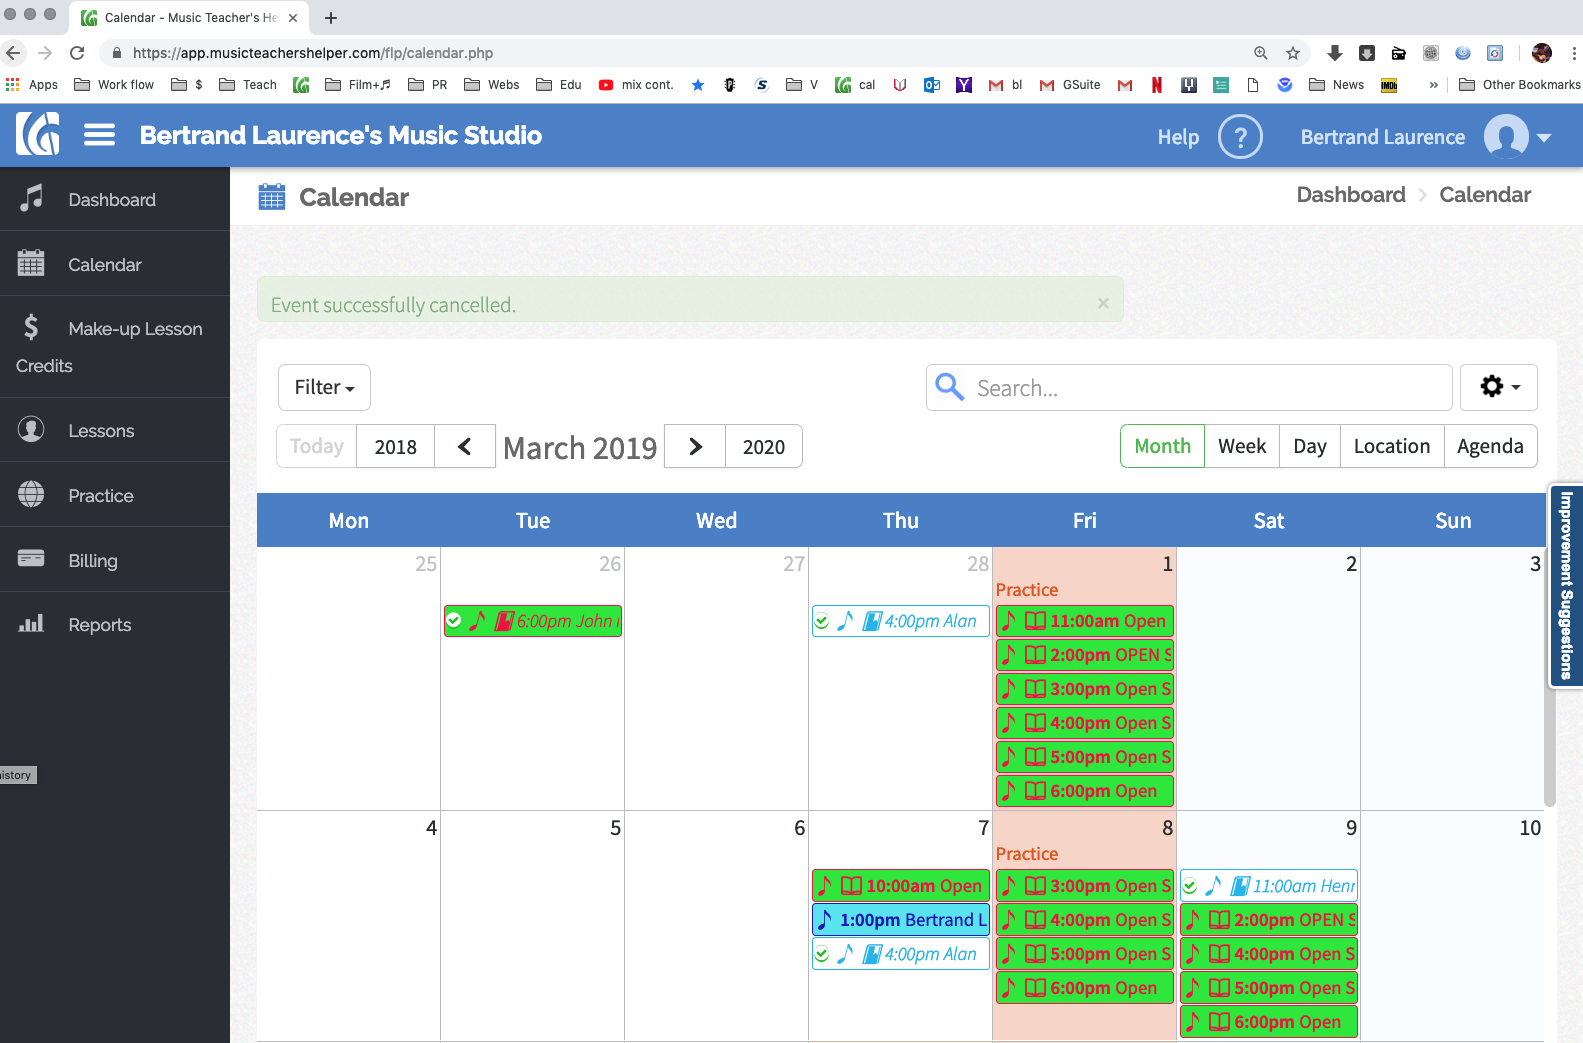Click the Help question mark icon
This screenshot has height=1043, width=1583.
click(x=1240, y=136)
